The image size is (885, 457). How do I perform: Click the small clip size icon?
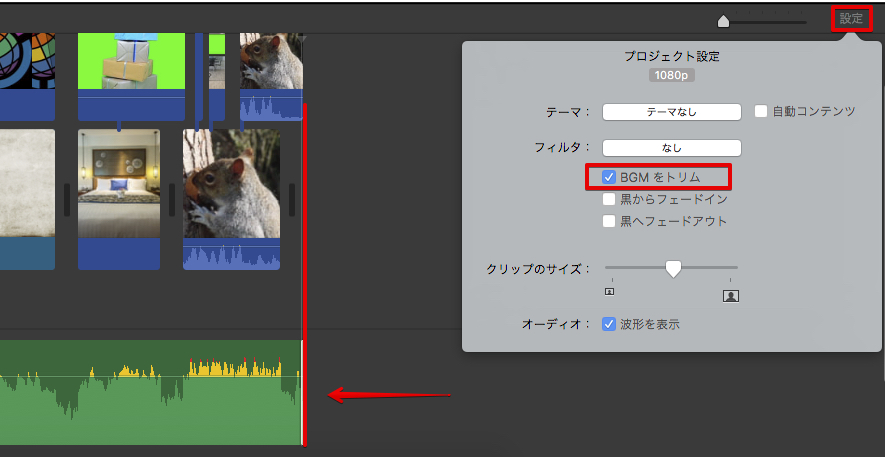coord(610,292)
